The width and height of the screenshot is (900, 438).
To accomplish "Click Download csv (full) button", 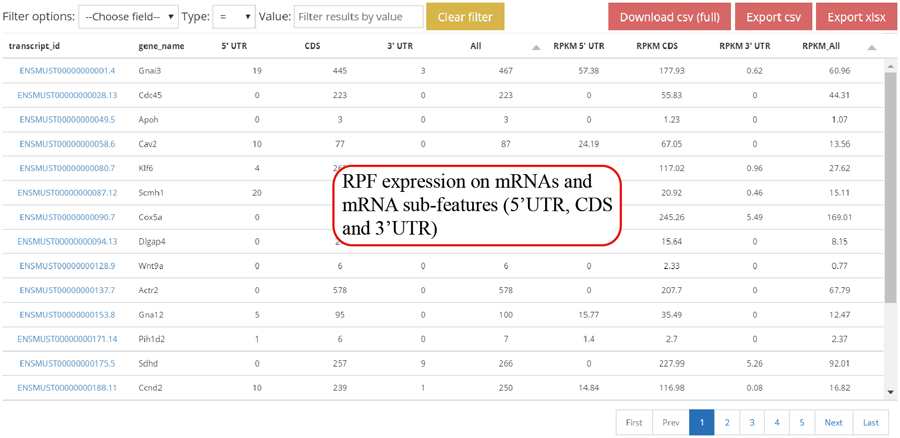I will coord(669,17).
